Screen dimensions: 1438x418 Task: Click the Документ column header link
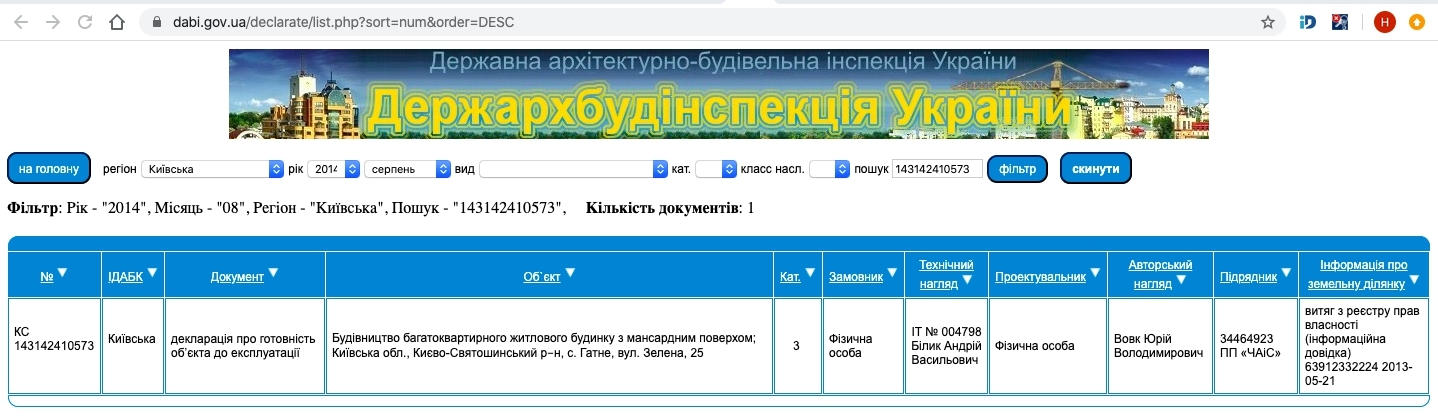237,276
